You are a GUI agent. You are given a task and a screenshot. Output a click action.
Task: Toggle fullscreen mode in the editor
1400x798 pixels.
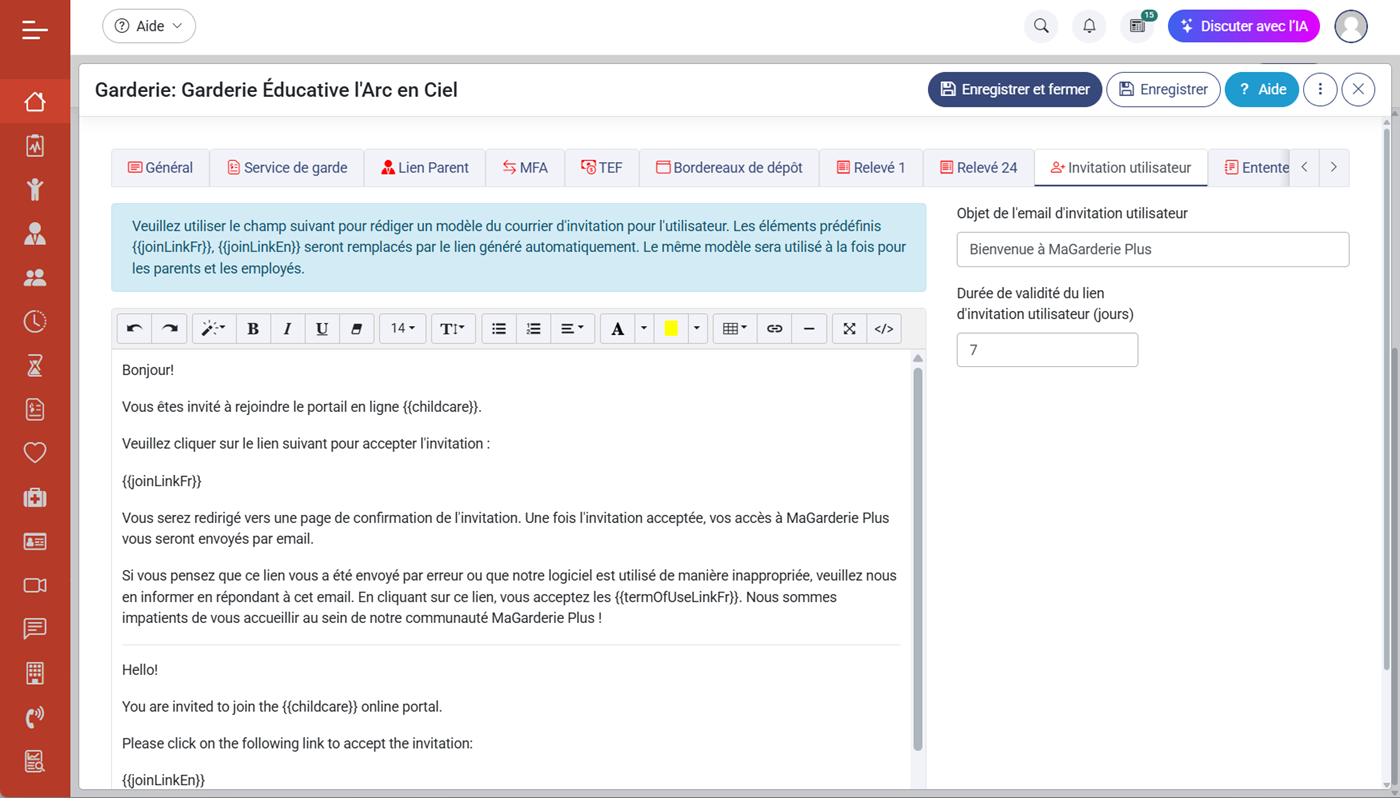coord(849,329)
